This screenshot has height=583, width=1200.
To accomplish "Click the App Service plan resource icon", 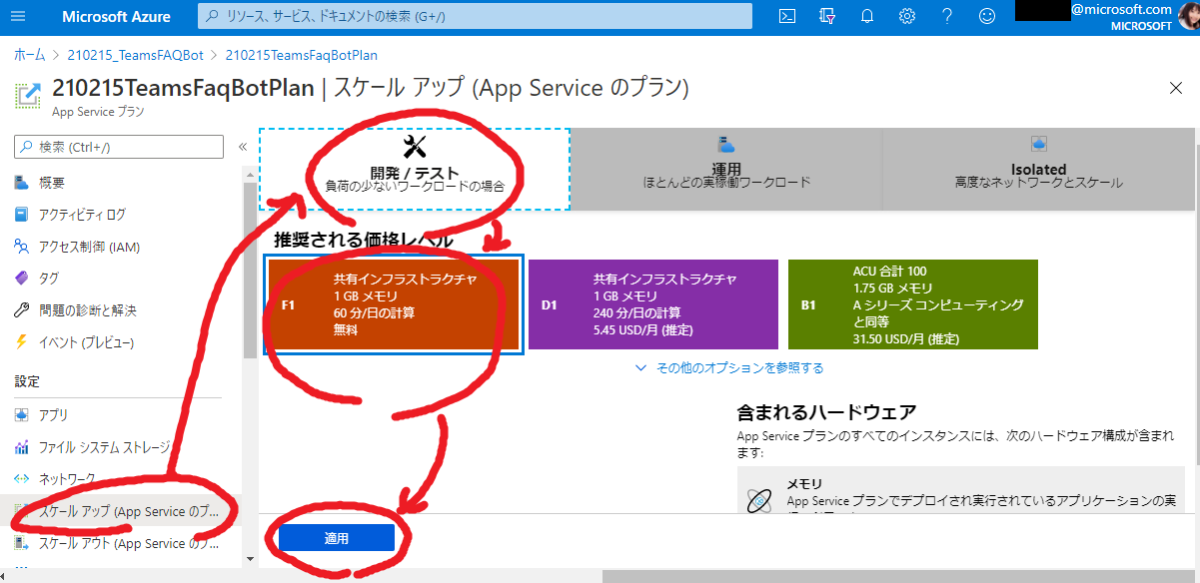I will coord(27,96).
